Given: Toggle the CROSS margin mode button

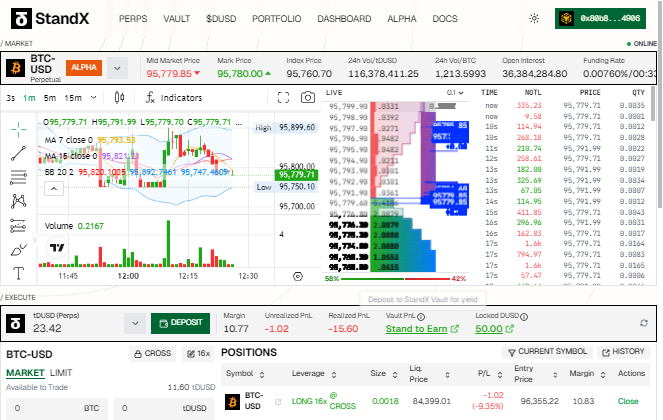Looking at the screenshot, I should tap(153, 354).
